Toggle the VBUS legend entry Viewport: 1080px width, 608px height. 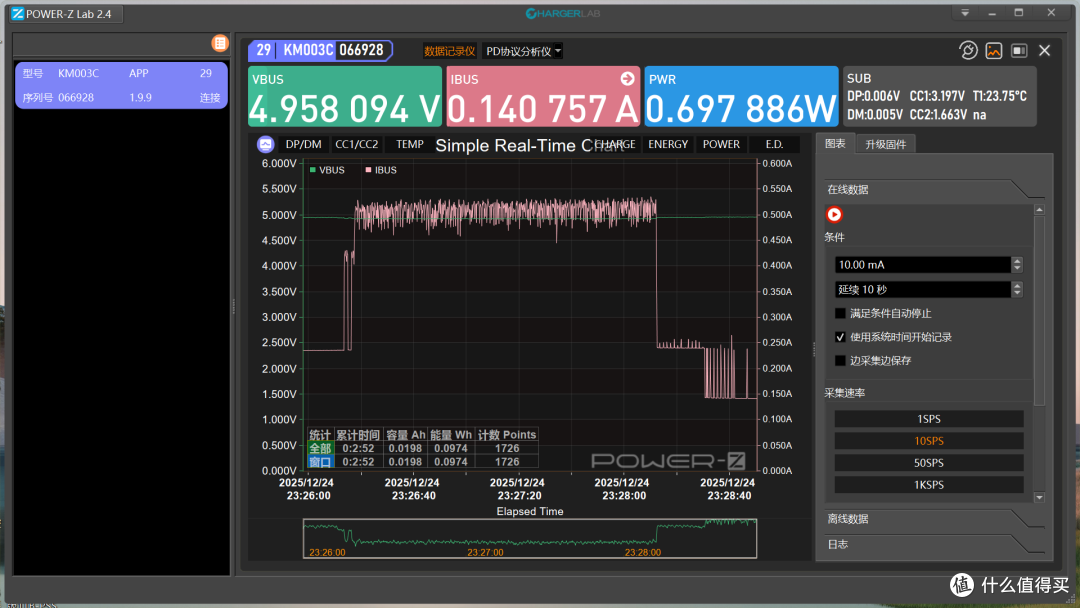[327, 170]
